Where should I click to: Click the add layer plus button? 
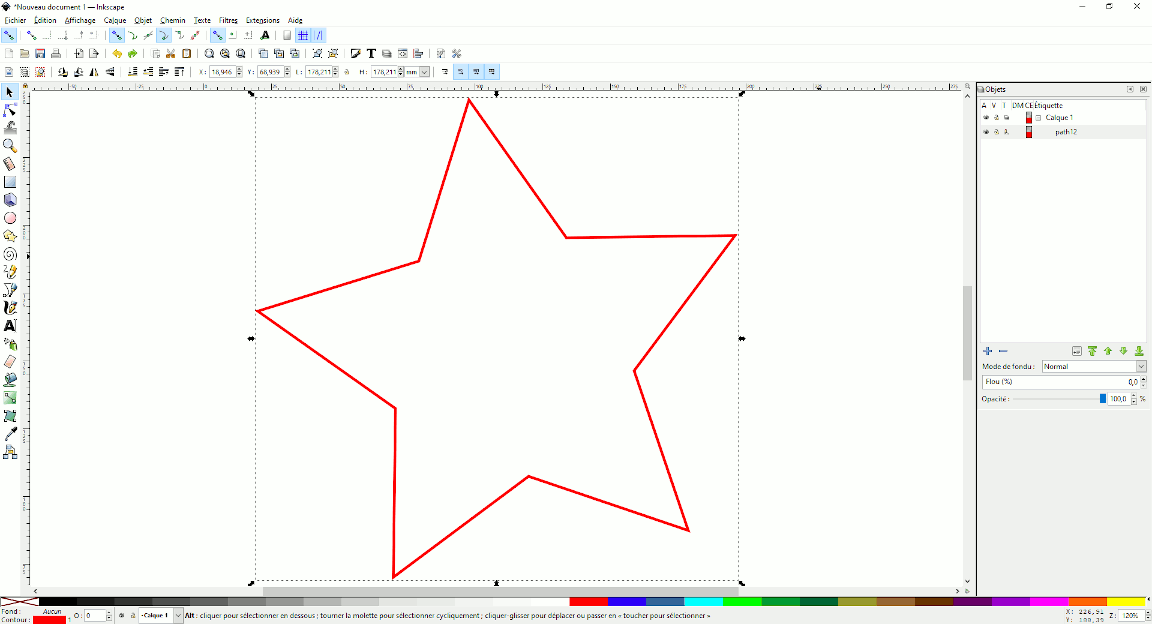click(x=988, y=351)
